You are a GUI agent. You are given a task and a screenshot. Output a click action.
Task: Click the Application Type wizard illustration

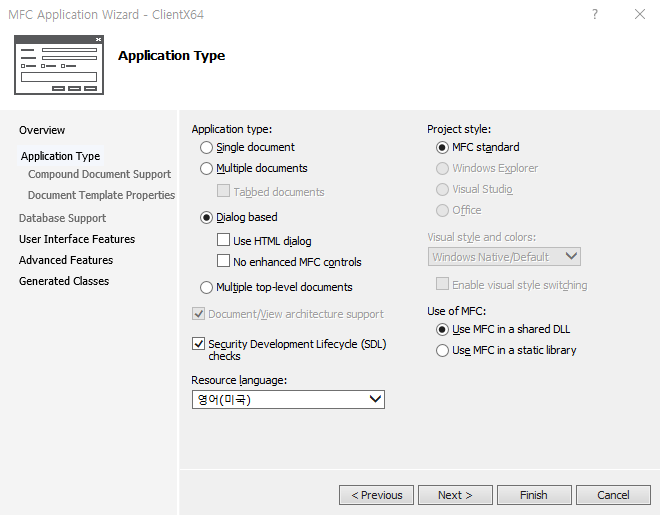59,65
